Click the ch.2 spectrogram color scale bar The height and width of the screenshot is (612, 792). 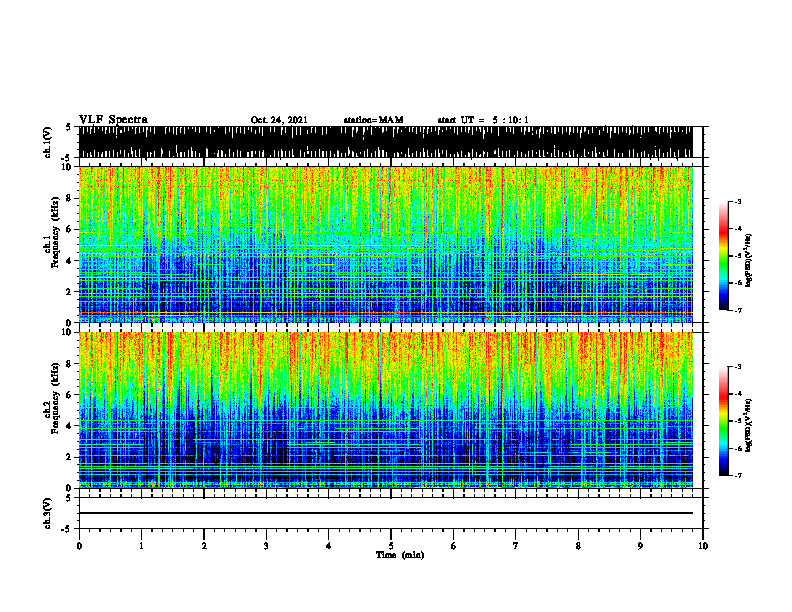pos(724,421)
